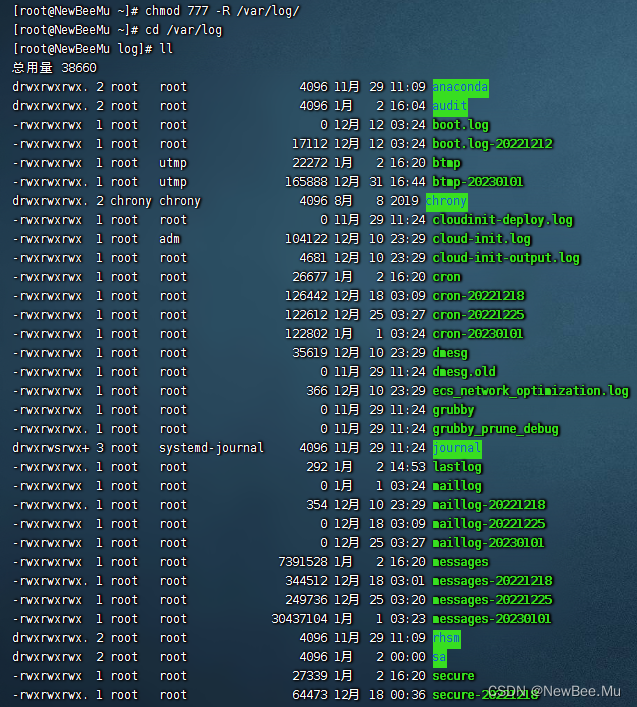Select the btmp-20230101 filename
This screenshot has width=637, height=707.
tap(478, 182)
